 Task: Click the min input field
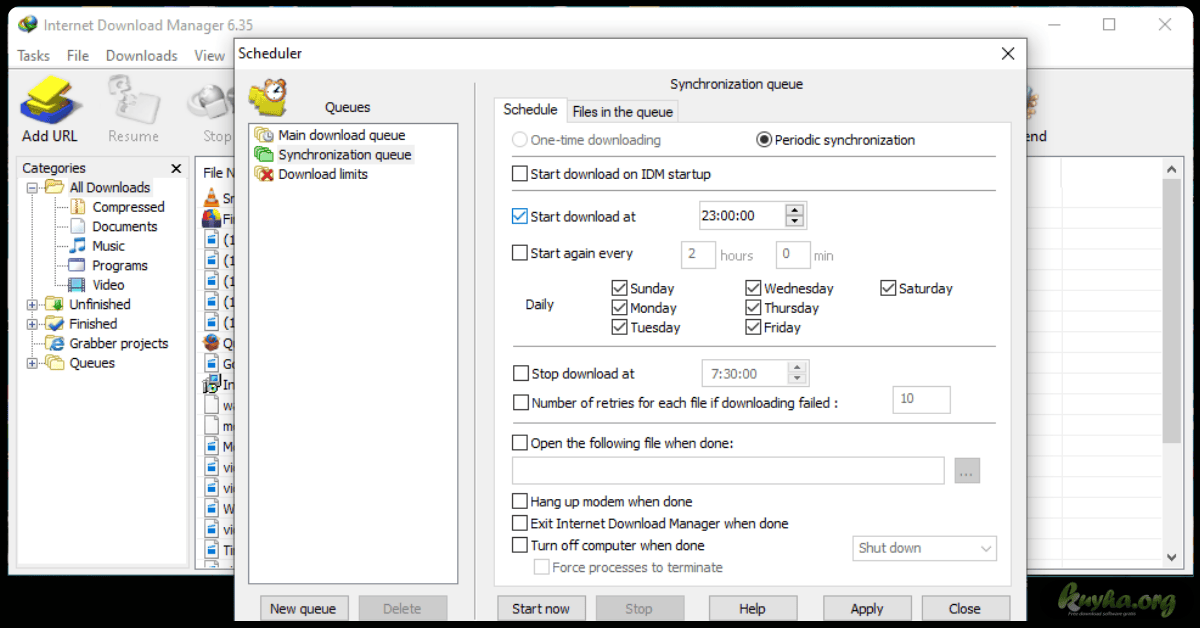pyautogui.click(x=793, y=254)
